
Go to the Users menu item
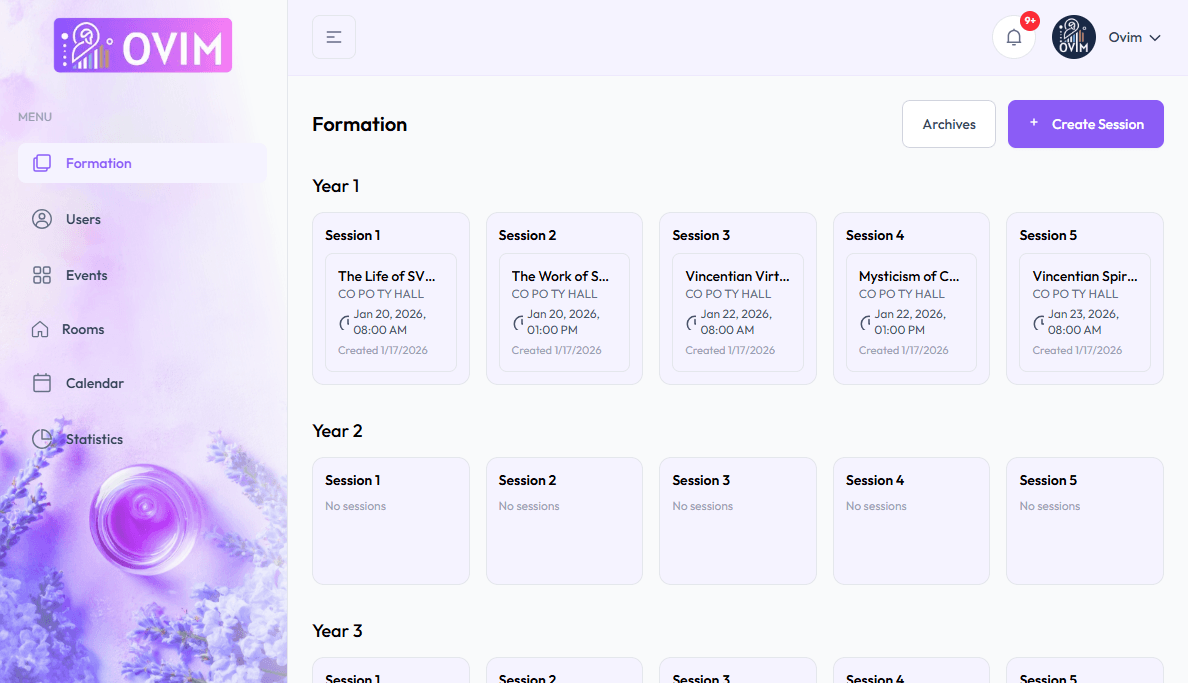[x=83, y=219]
